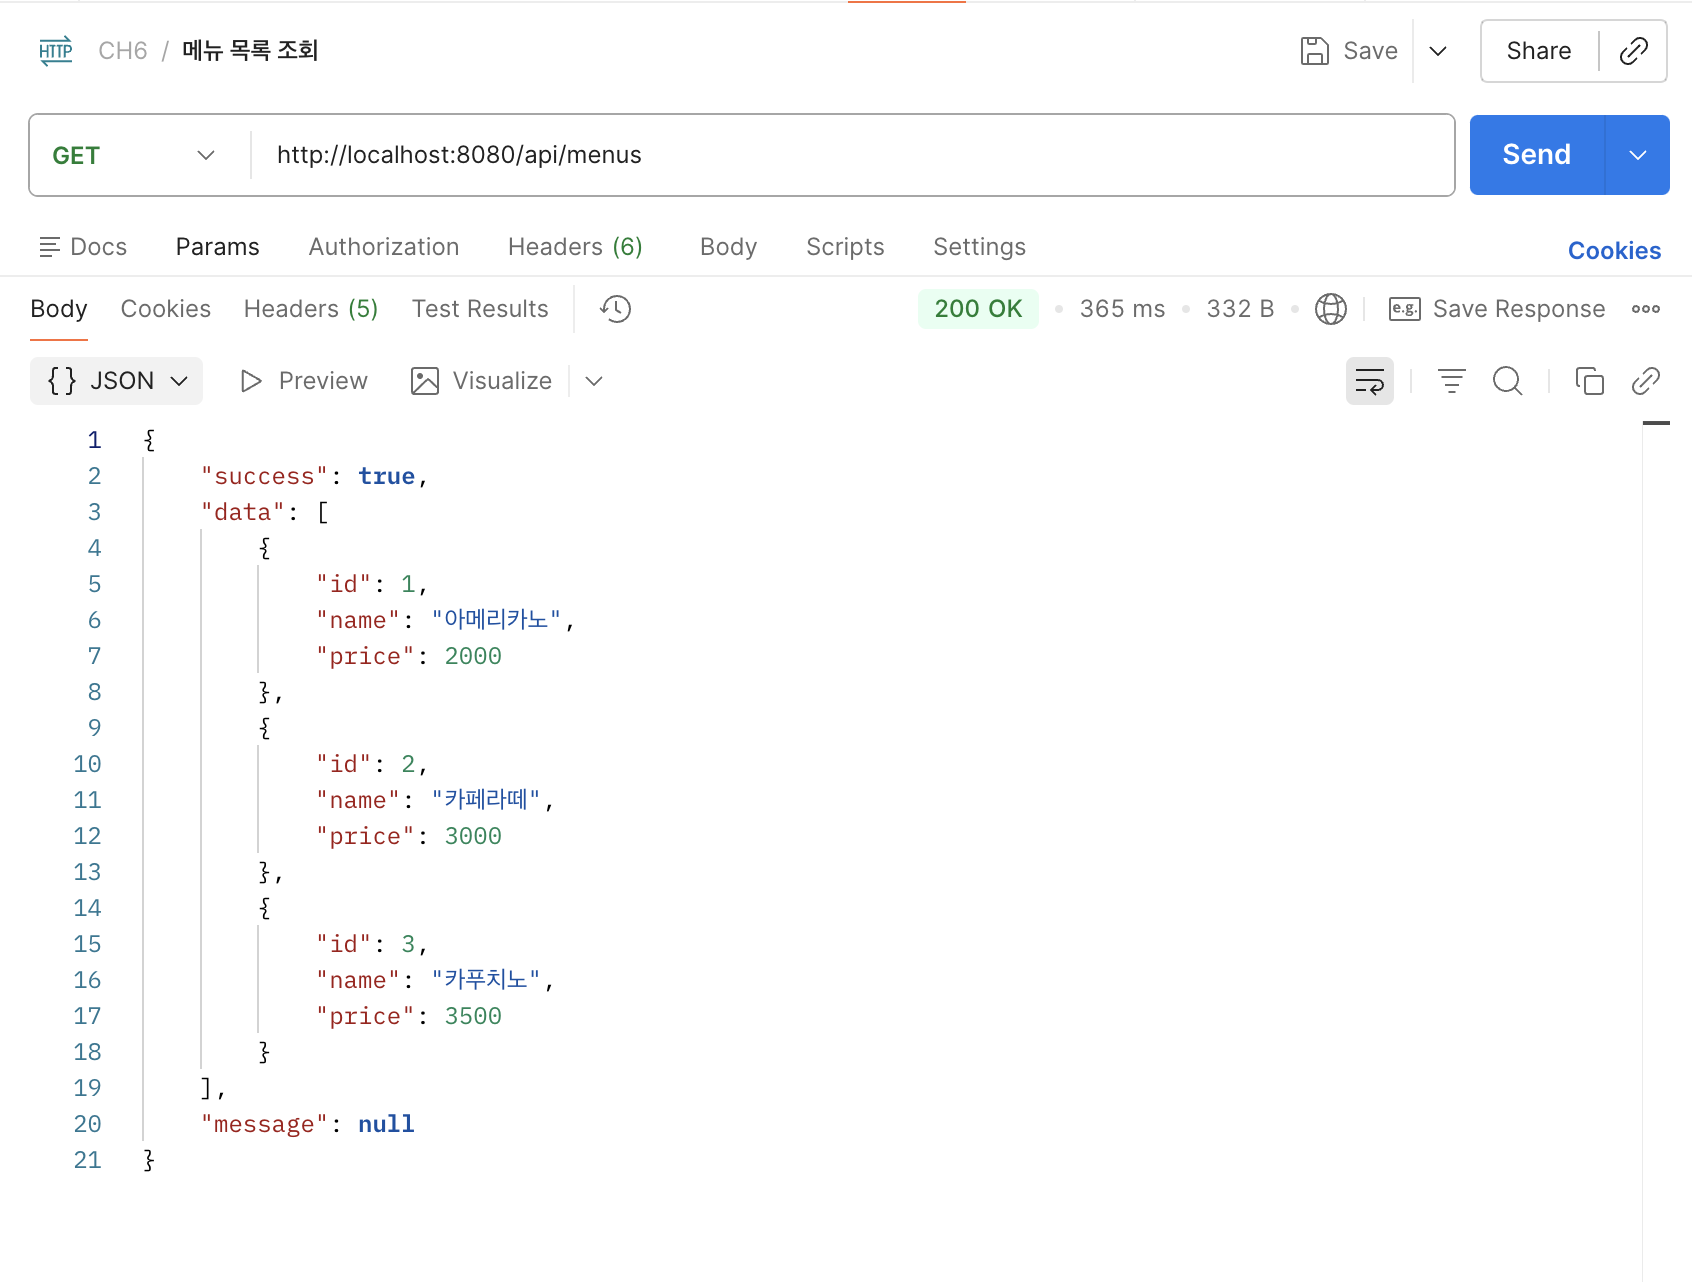
Task: Open the search in response icon
Action: coord(1508,381)
